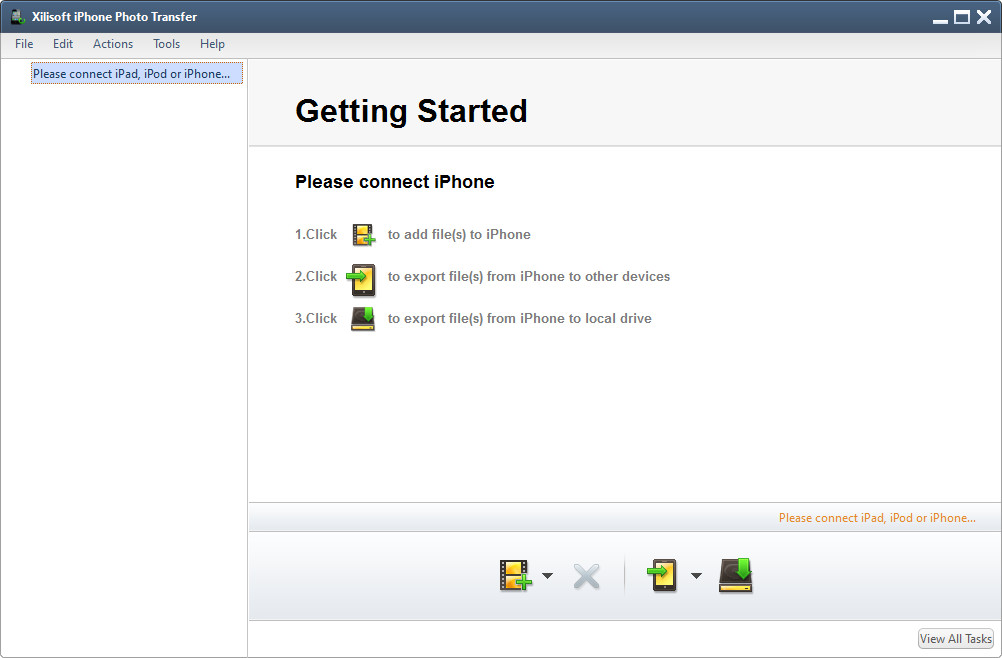Click the Xilisoft app icon in title bar
This screenshot has height=658, width=1002.
click(x=17, y=17)
